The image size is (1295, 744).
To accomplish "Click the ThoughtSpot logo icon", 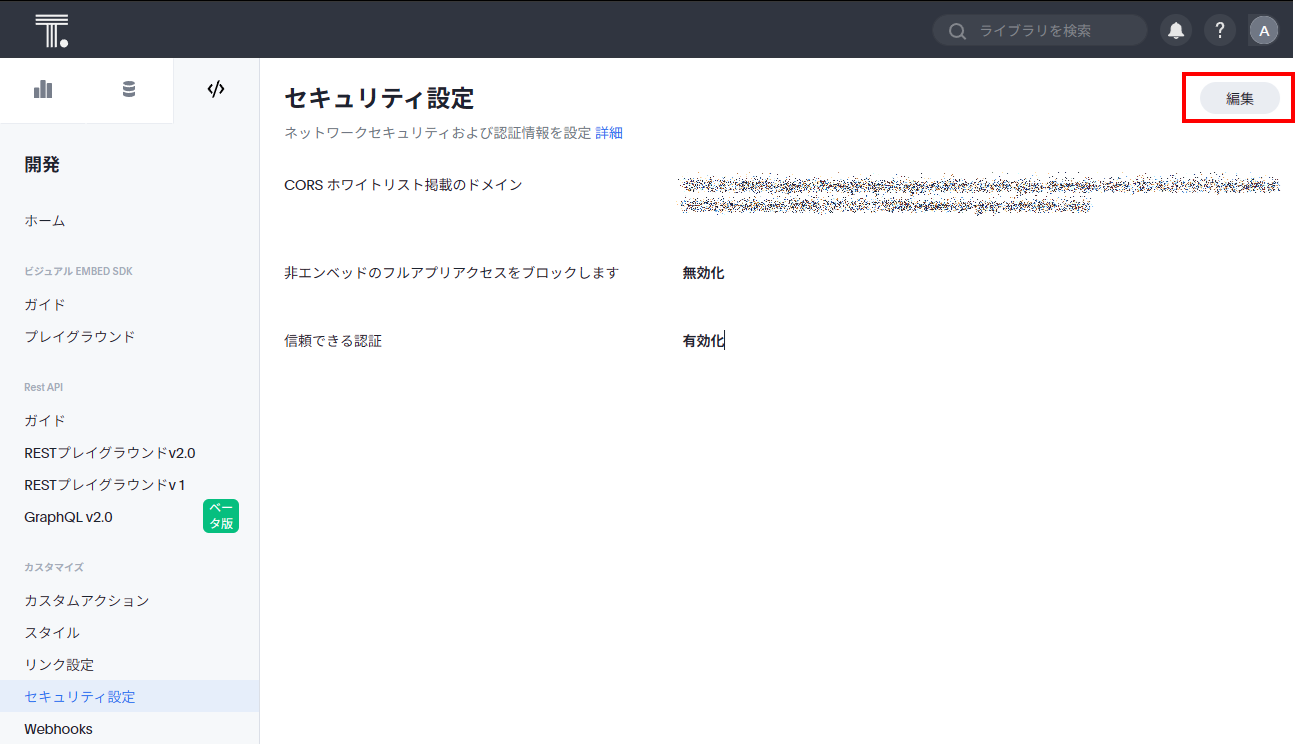I will pos(51,30).
